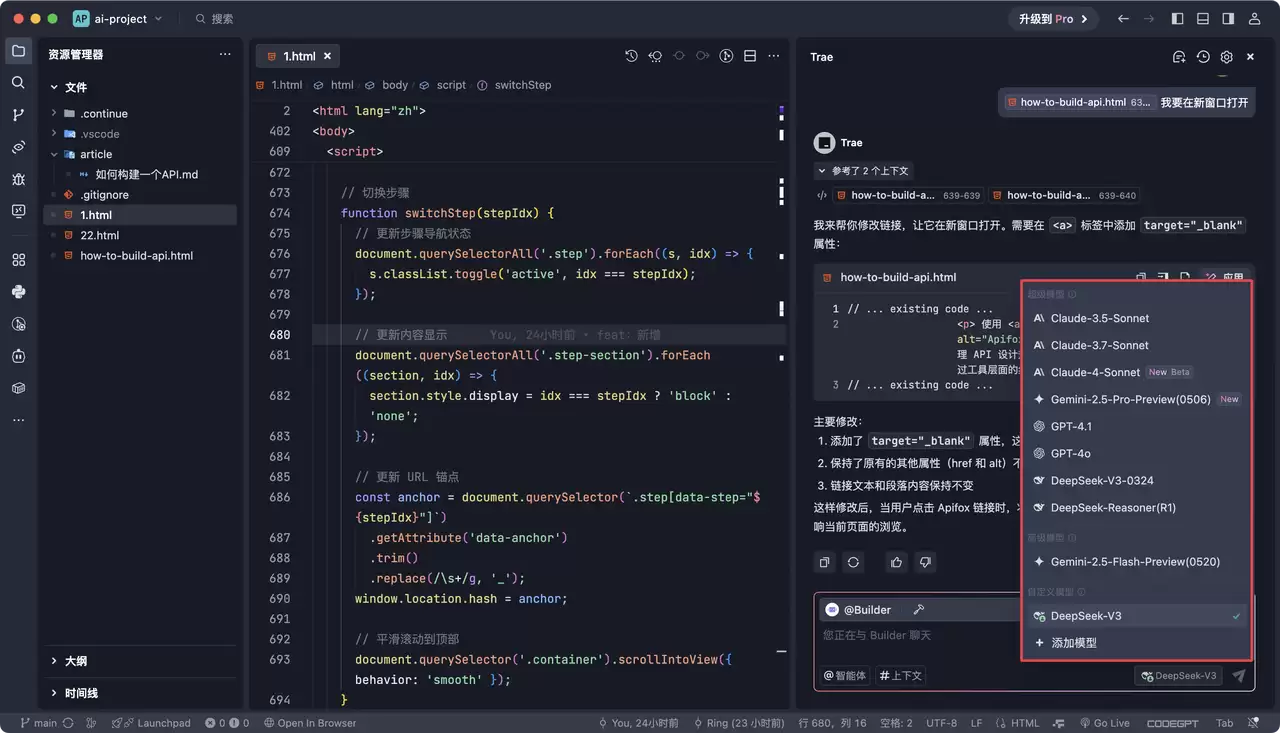Open the ai-project workspace dropdown
The height and width of the screenshot is (733, 1280).
pos(119,19)
